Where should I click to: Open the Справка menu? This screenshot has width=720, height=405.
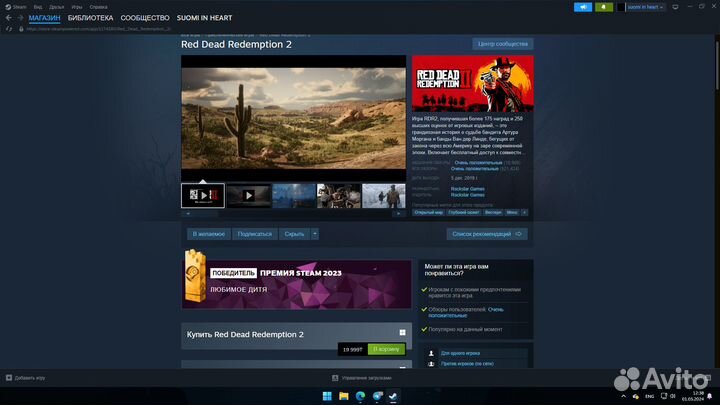coord(98,7)
